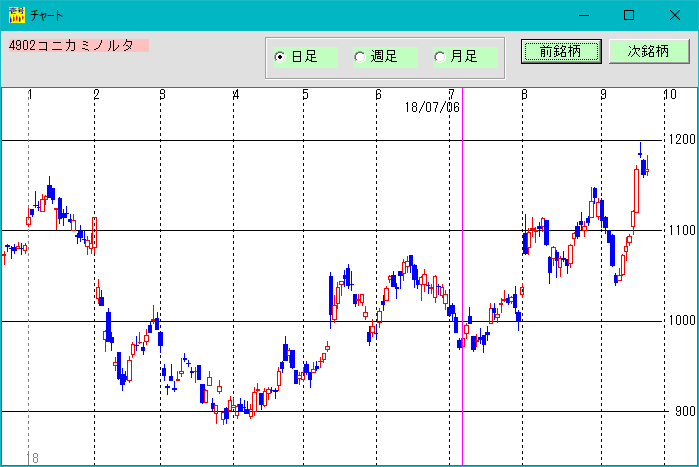Go to previous stock with 前銘柄 button
This screenshot has width=699, height=467.
(561, 51)
